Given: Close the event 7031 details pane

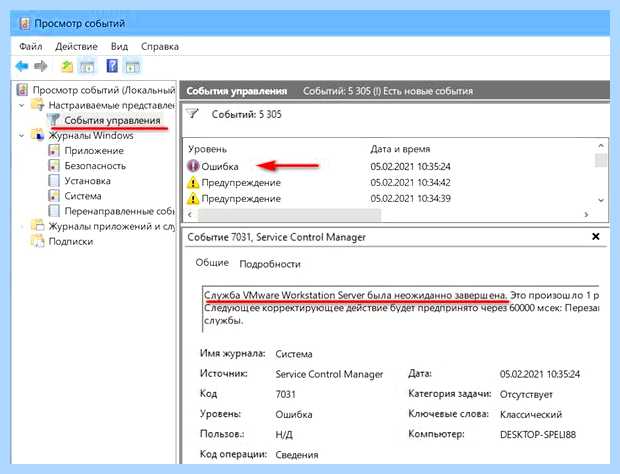Looking at the screenshot, I should click(x=595, y=236).
